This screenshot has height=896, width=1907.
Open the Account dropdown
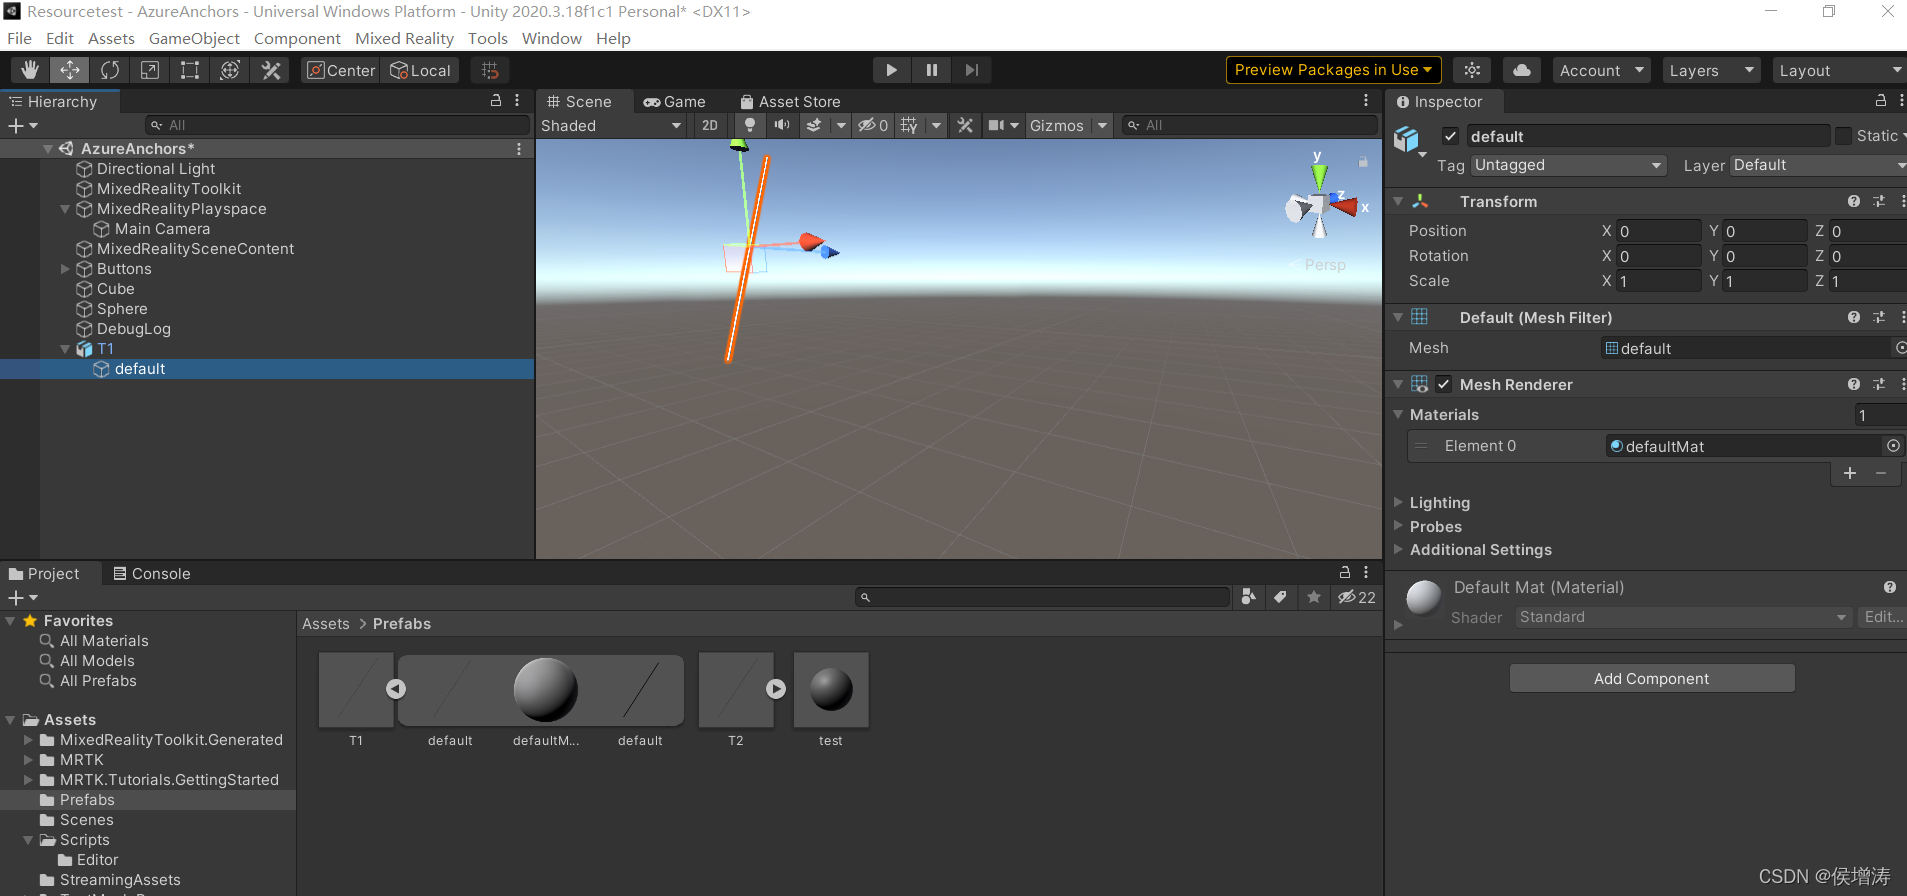click(x=1601, y=70)
